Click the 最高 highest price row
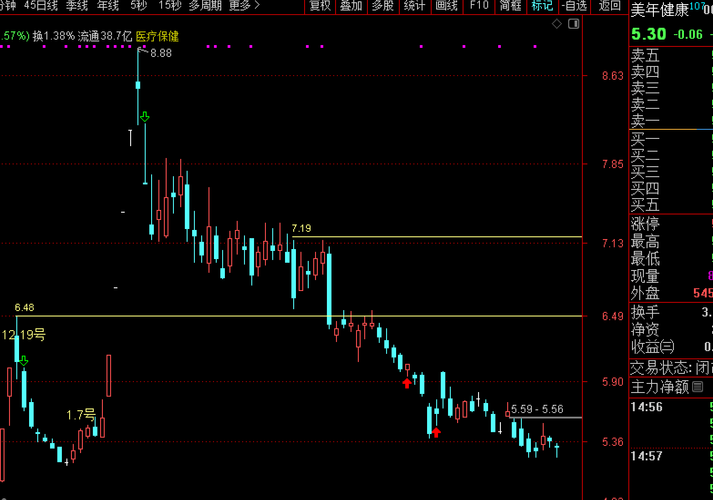 [x=671, y=241]
